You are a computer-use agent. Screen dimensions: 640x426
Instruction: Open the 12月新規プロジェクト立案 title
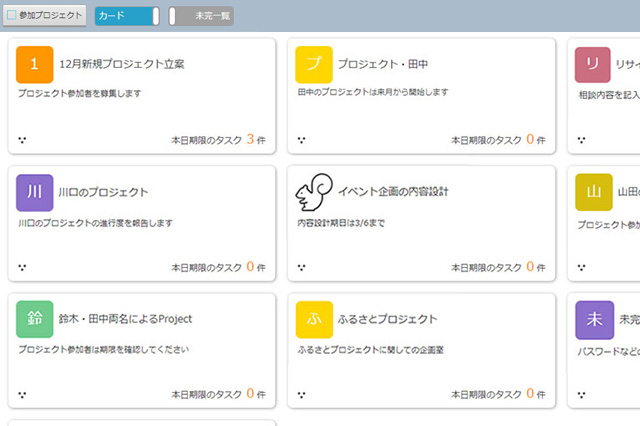tap(122, 64)
